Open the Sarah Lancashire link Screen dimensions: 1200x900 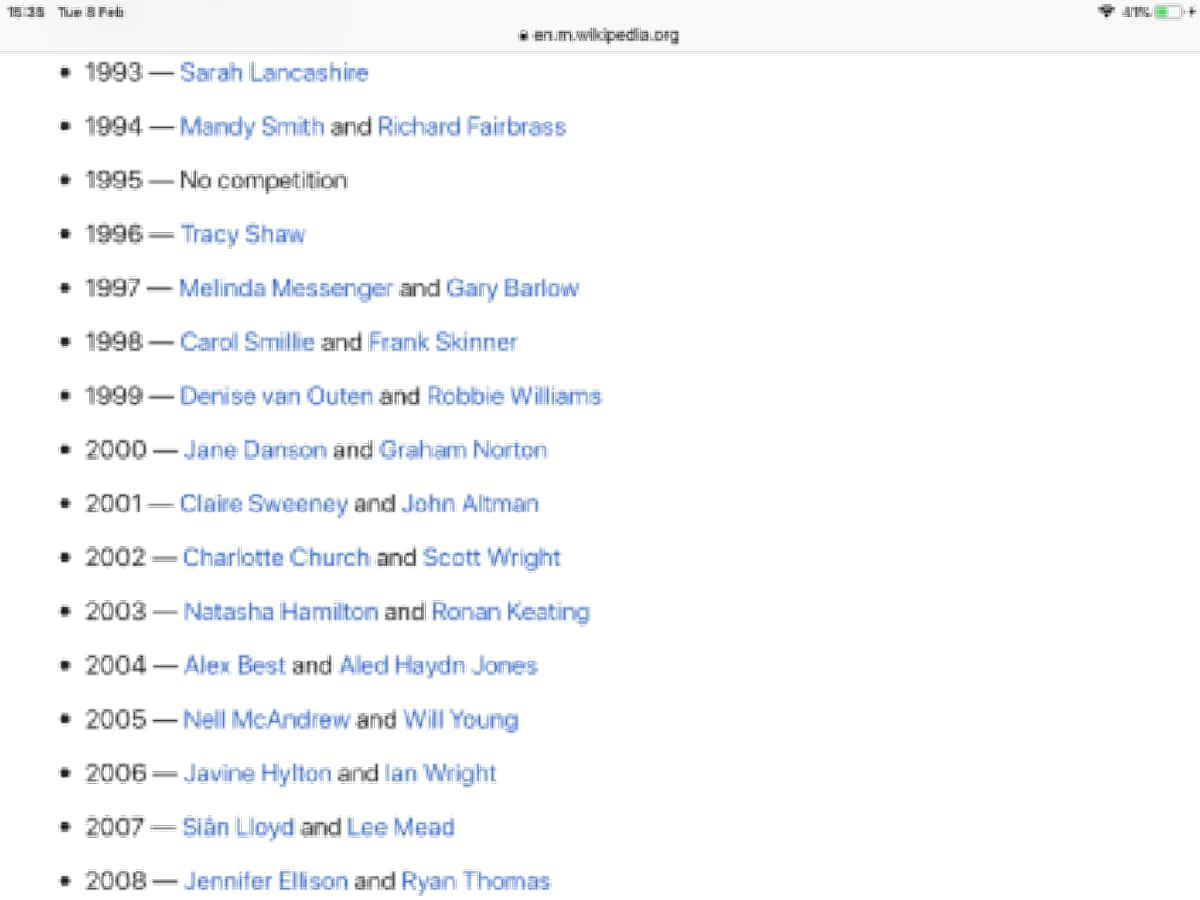[x=273, y=73]
